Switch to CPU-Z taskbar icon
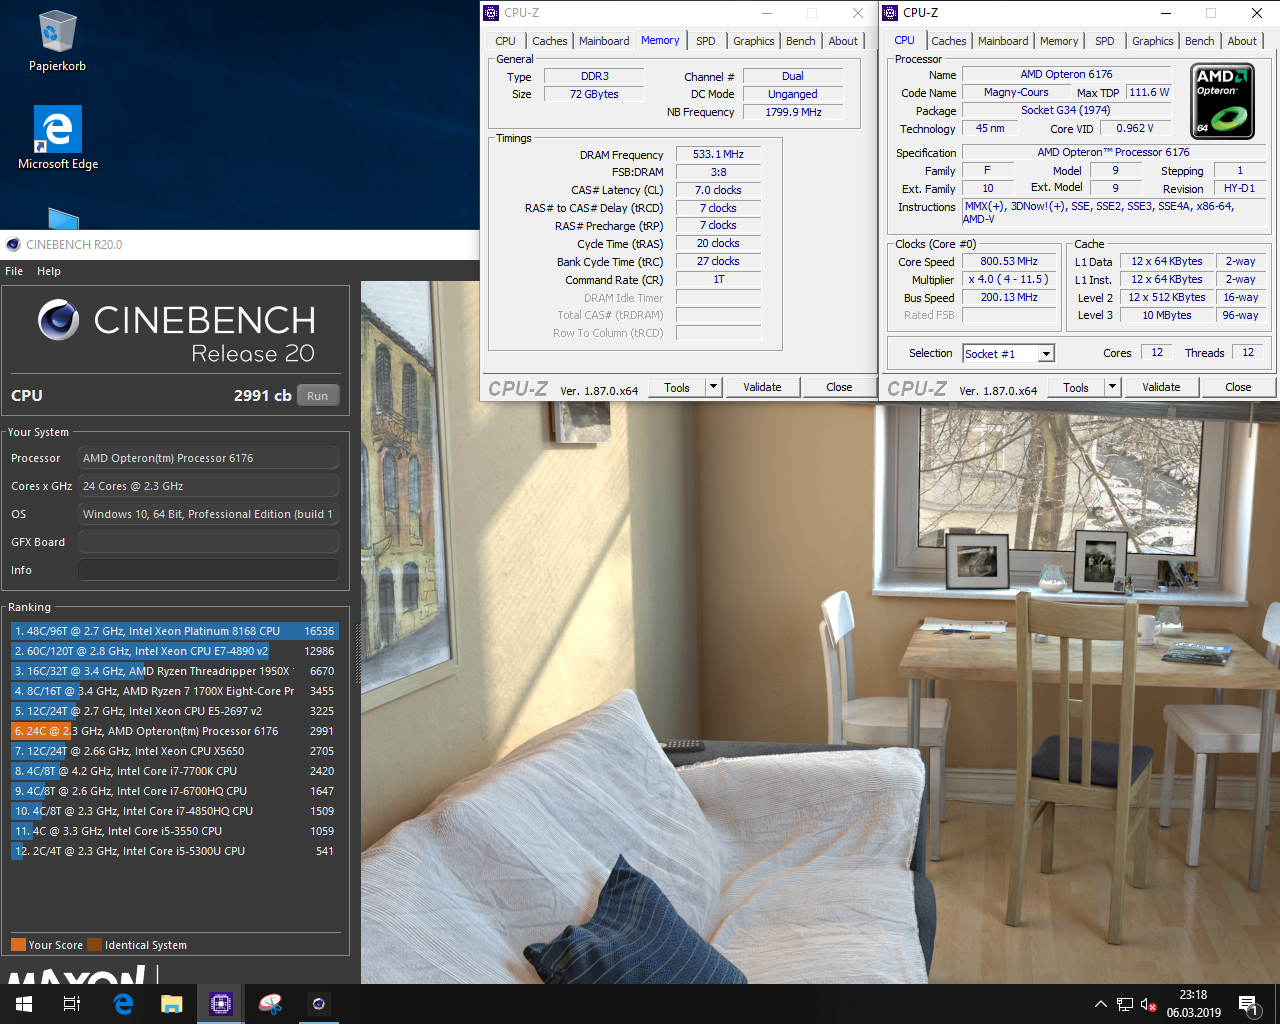1280x1024 pixels. tap(221, 1004)
